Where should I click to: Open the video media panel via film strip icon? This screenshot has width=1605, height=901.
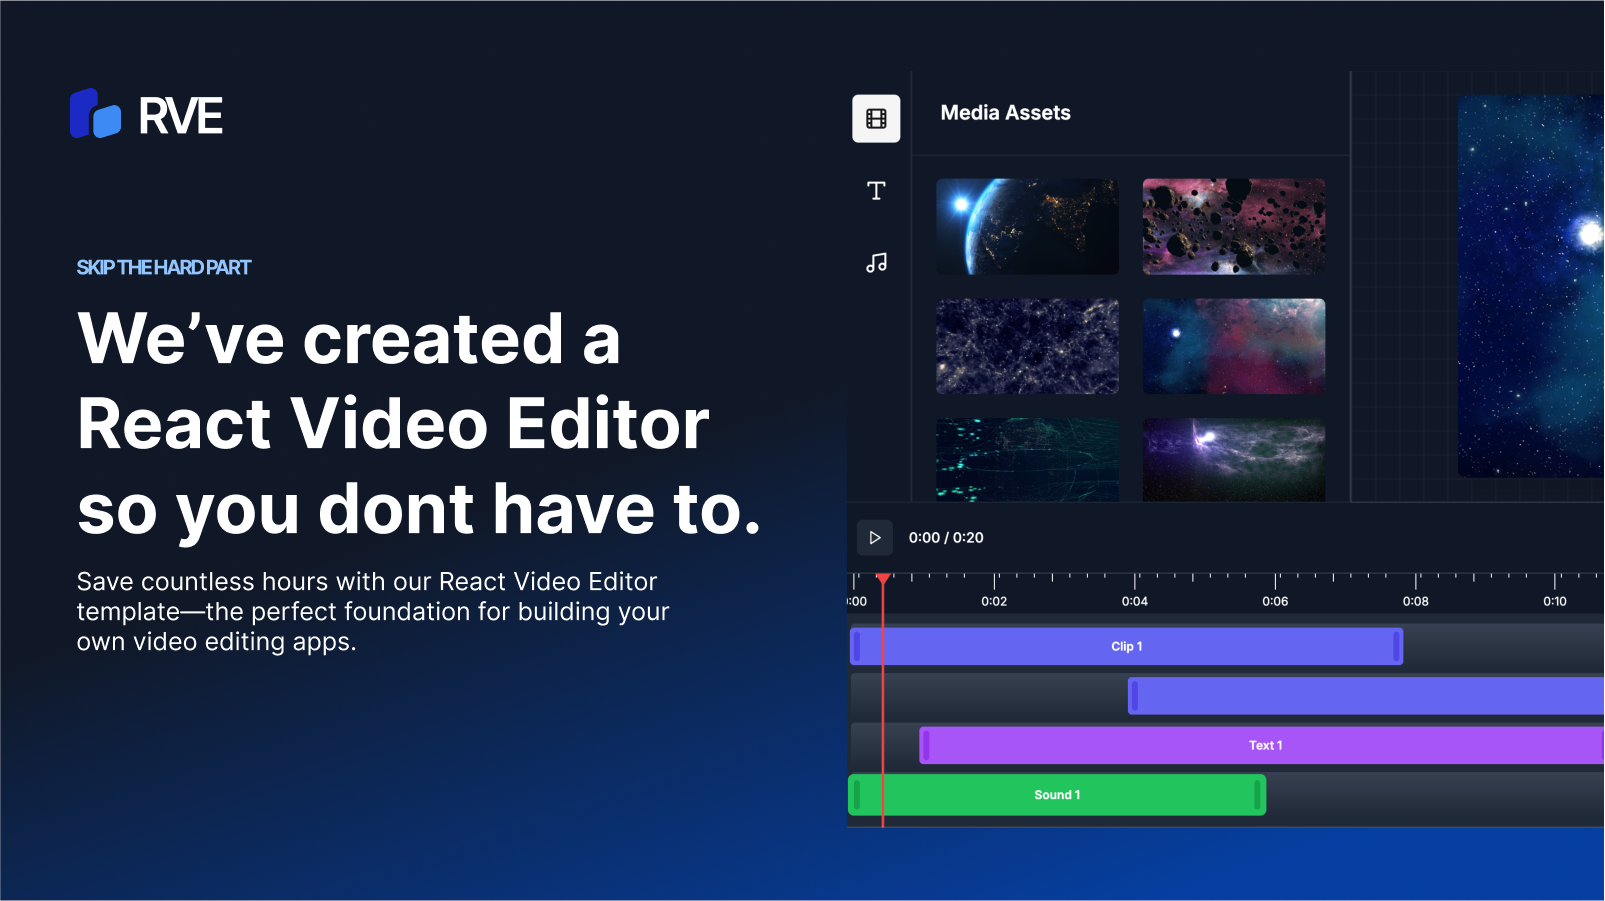pos(875,118)
